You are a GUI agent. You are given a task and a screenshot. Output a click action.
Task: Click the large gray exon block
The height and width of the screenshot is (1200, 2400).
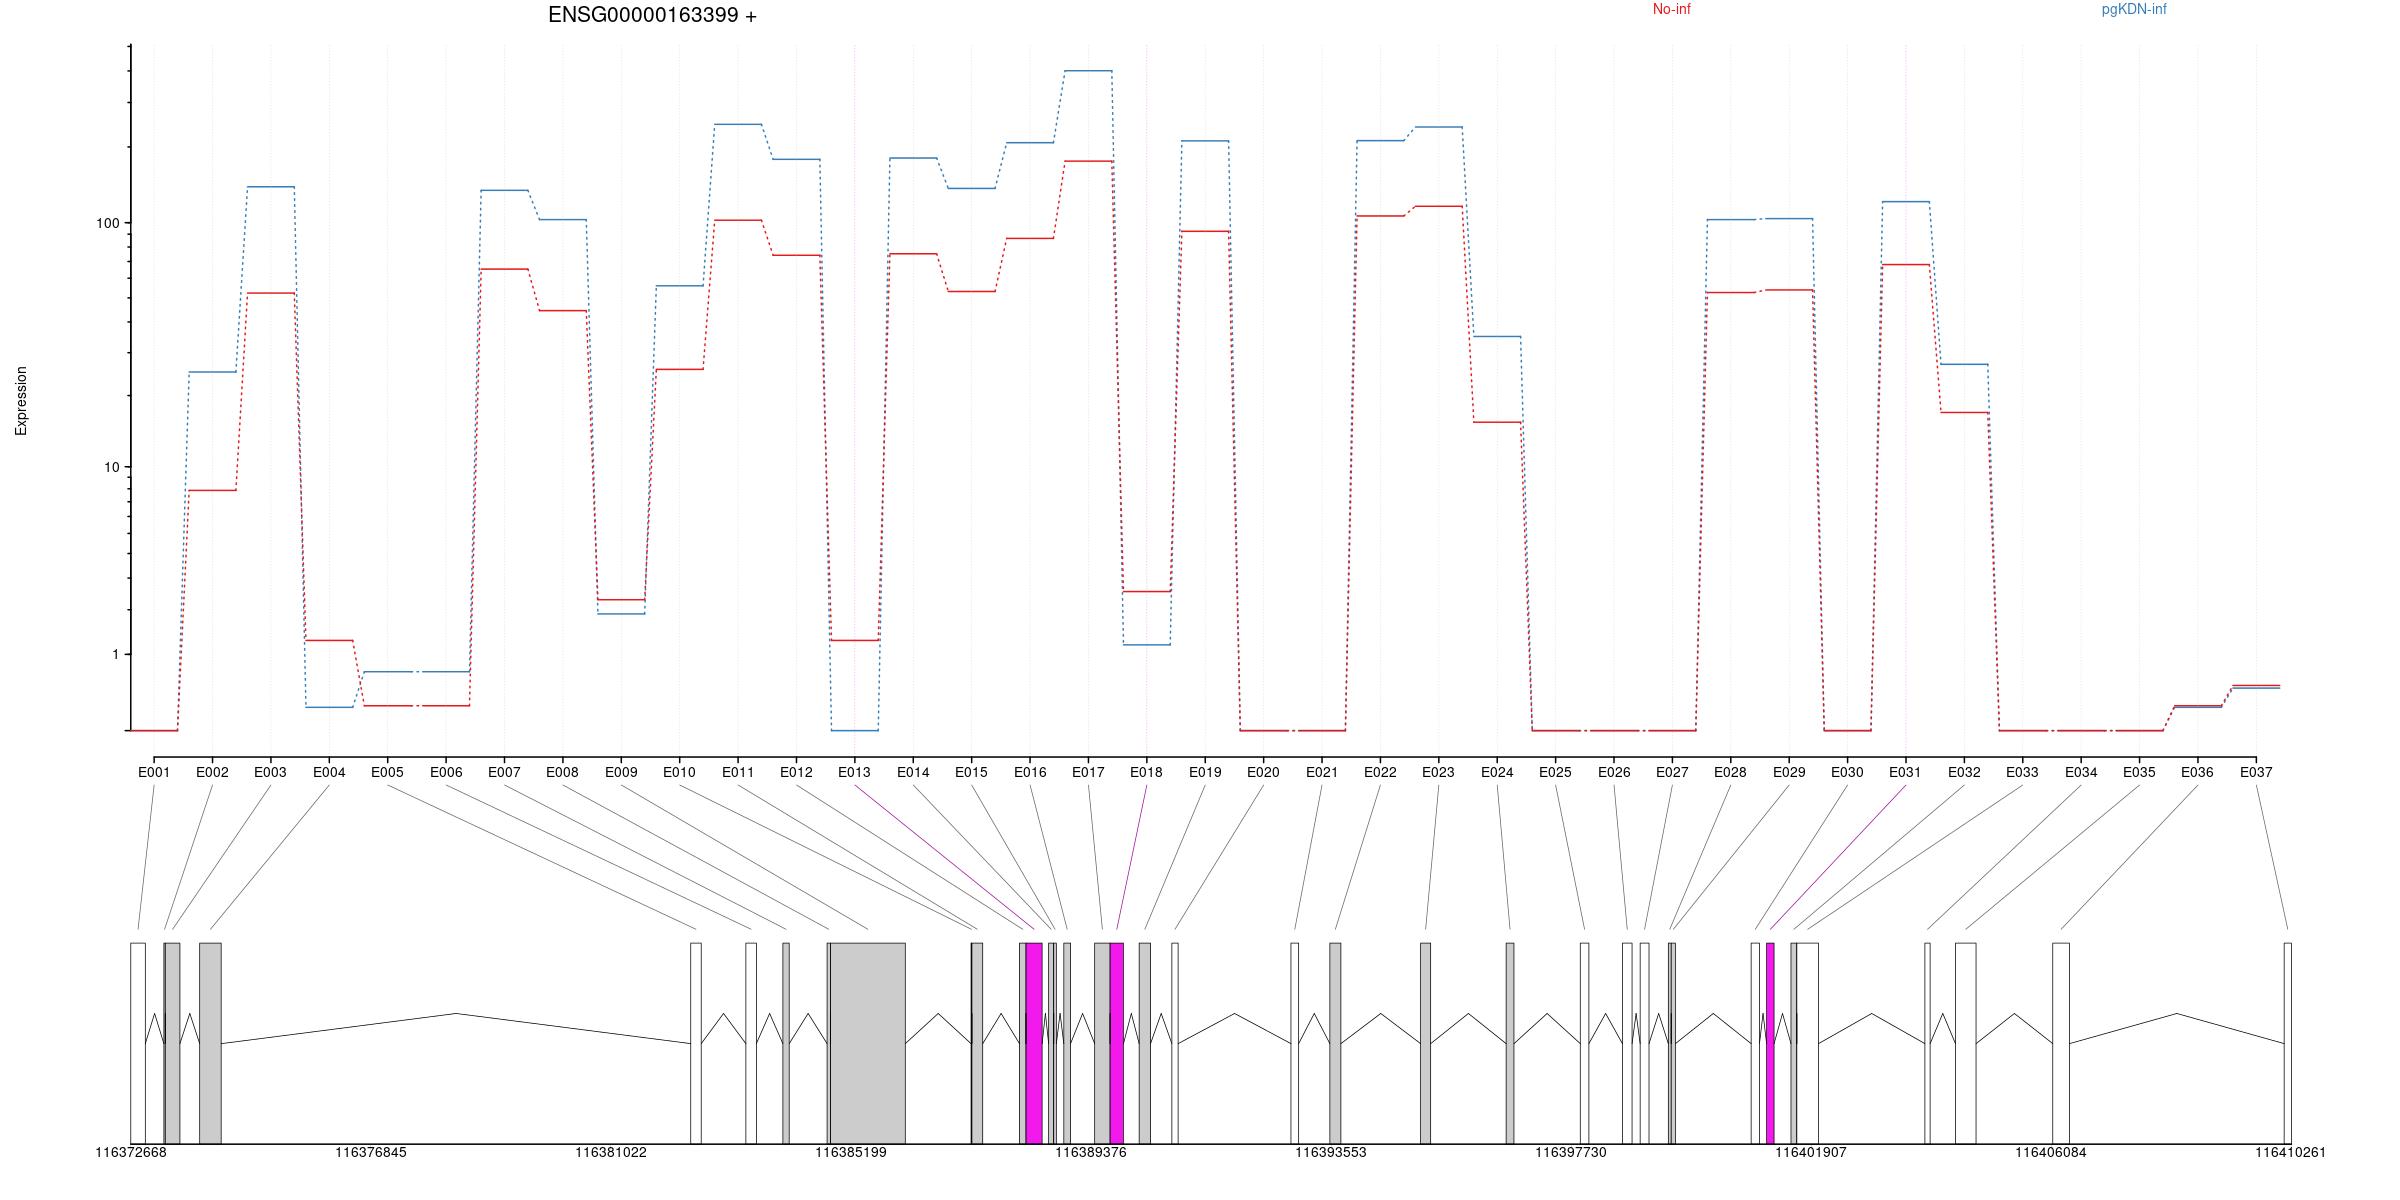(867, 1042)
